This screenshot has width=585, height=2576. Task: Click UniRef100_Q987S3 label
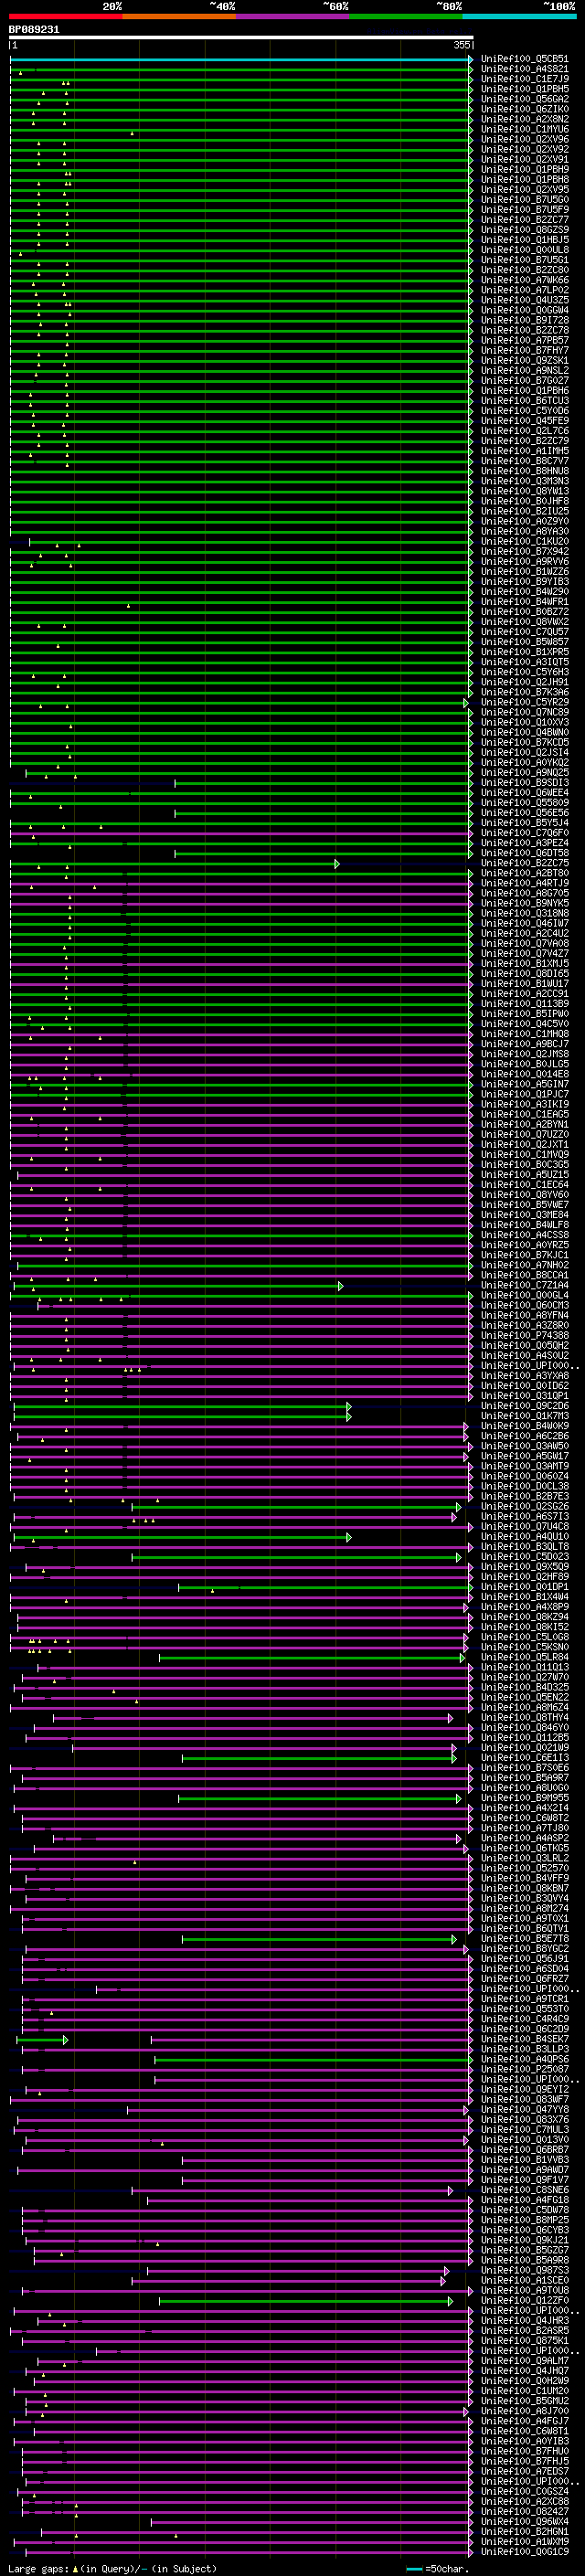tap(524, 2271)
